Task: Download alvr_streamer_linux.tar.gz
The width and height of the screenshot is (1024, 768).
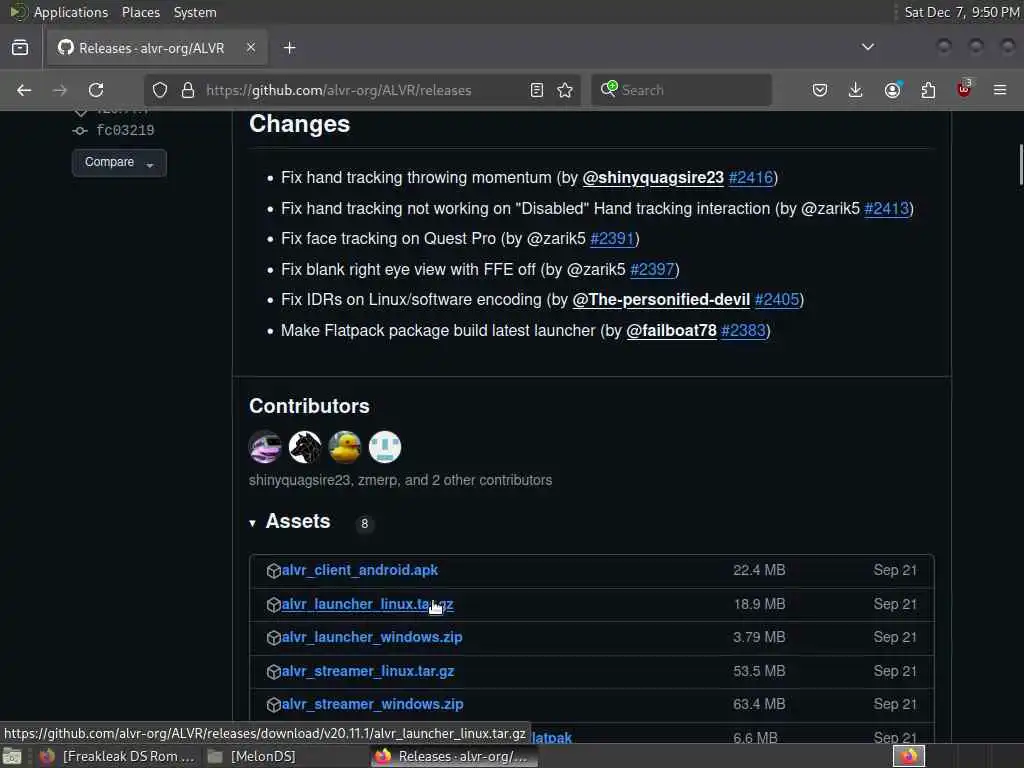Action: click(x=368, y=671)
